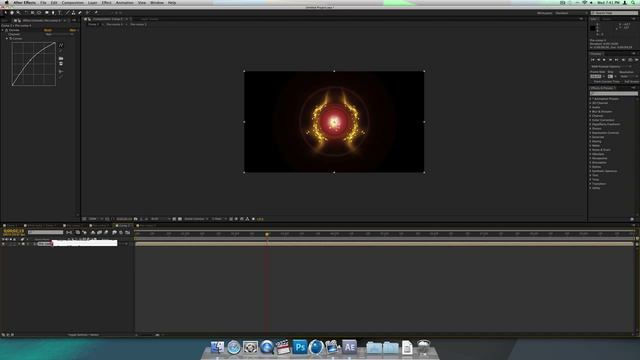
Task: Open the Active Camera view dropdown
Action: [196, 219]
